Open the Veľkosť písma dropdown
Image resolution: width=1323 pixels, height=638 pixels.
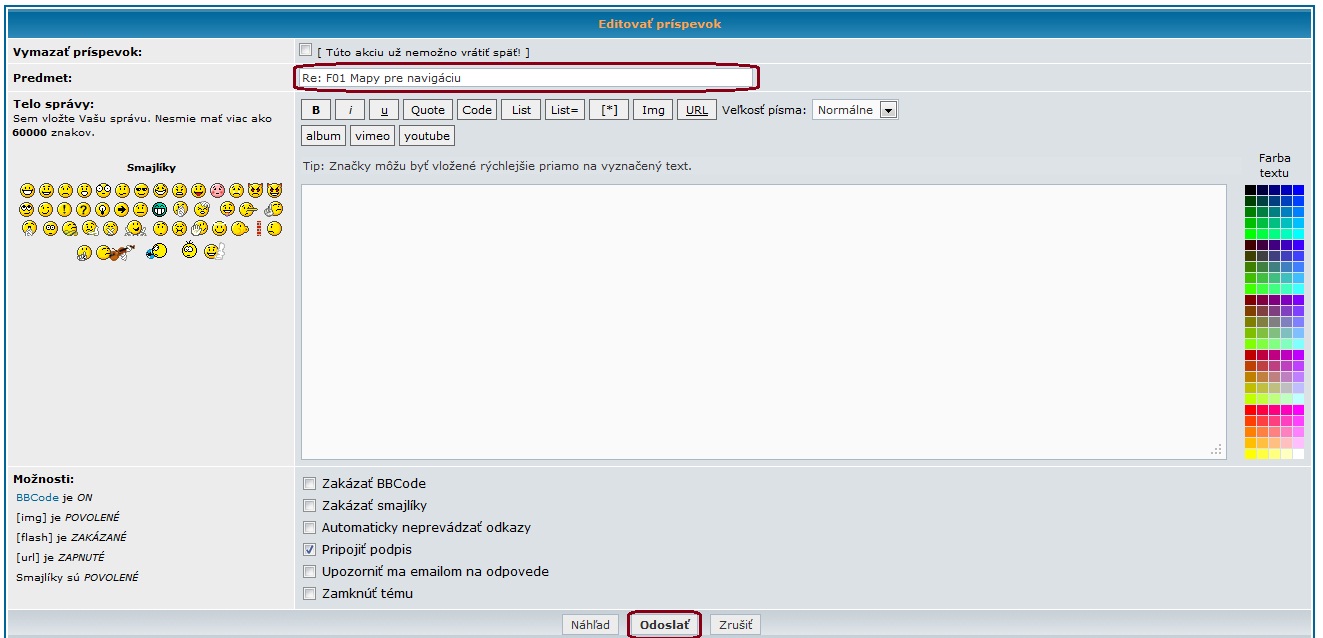click(x=888, y=110)
